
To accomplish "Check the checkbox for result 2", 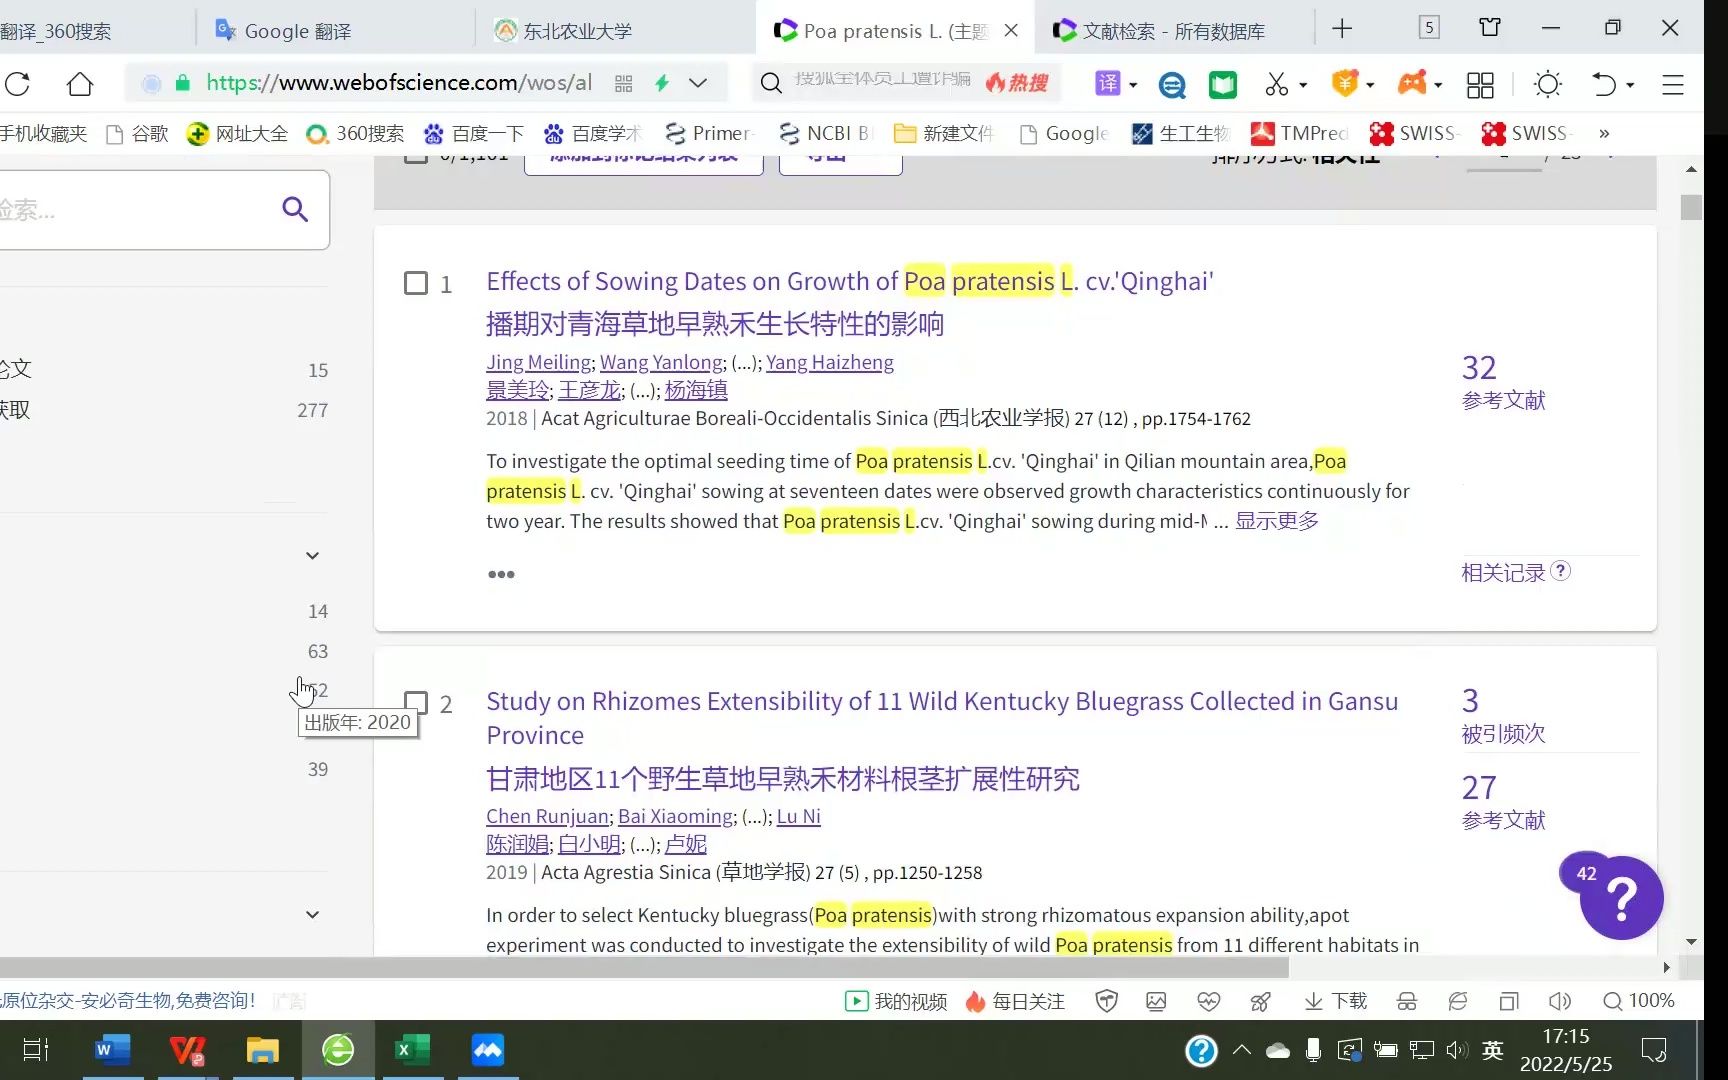I will [x=416, y=703].
